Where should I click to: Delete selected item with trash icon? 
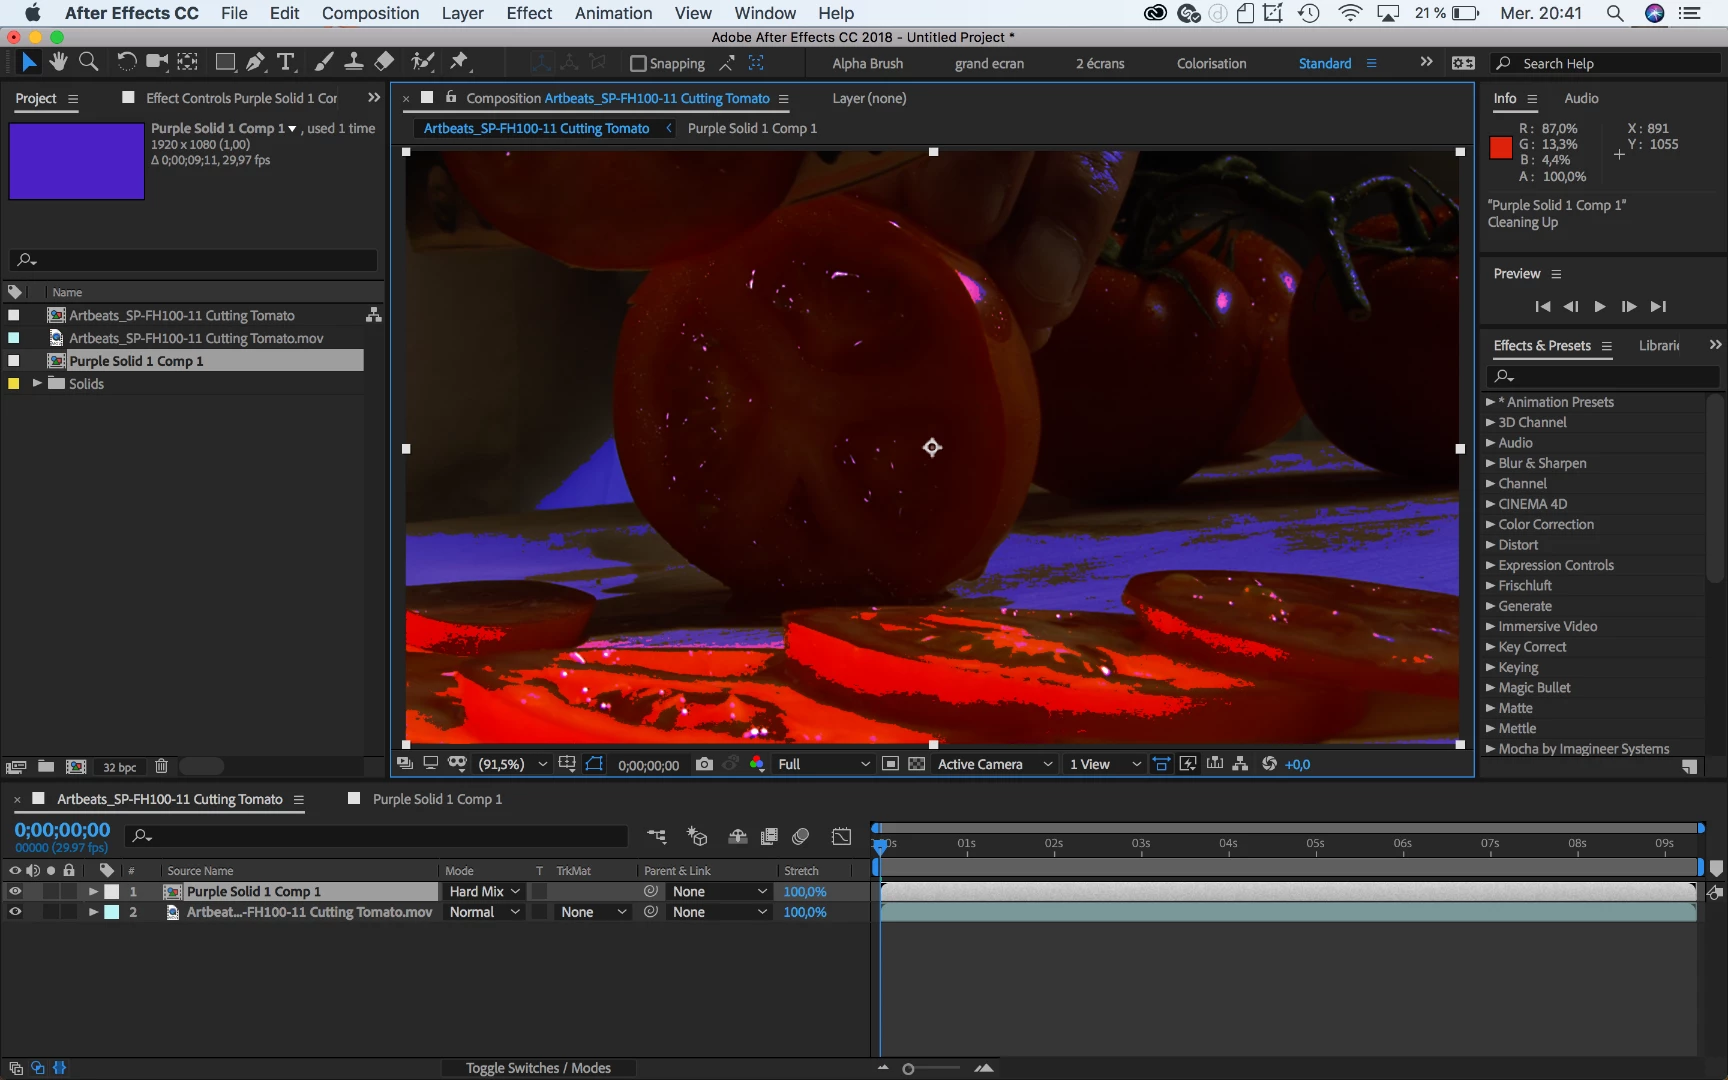[161, 767]
